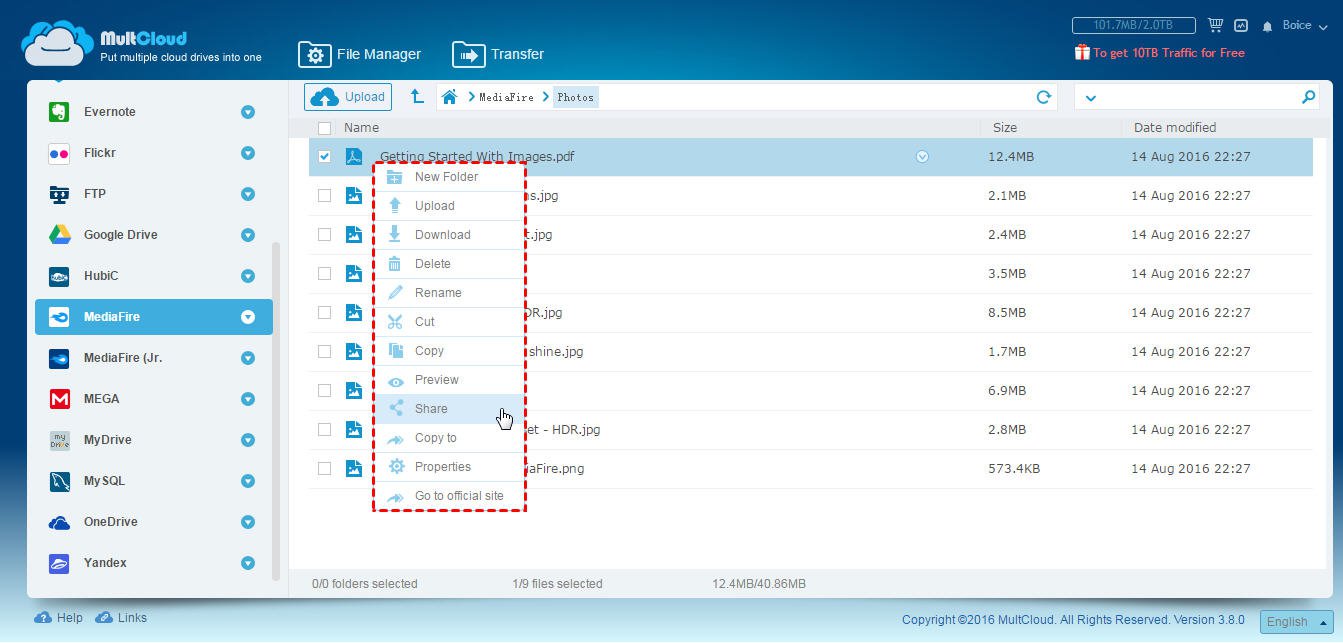Open the Links link in footer

point(121,618)
